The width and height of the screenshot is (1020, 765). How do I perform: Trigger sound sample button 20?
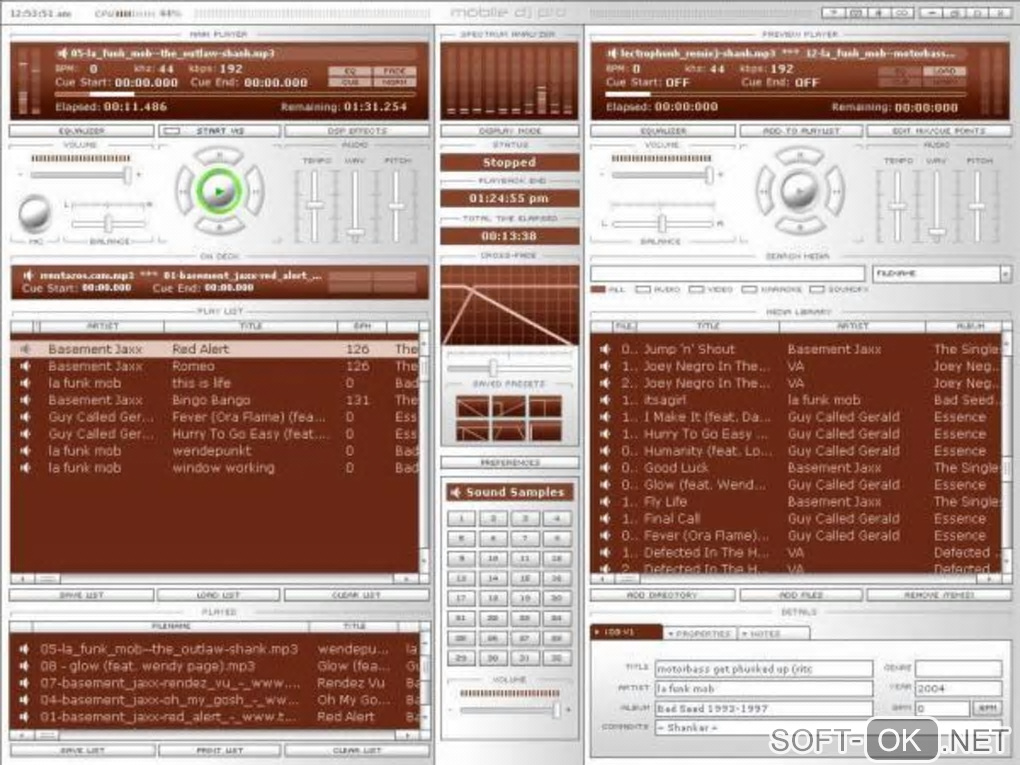tap(557, 598)
